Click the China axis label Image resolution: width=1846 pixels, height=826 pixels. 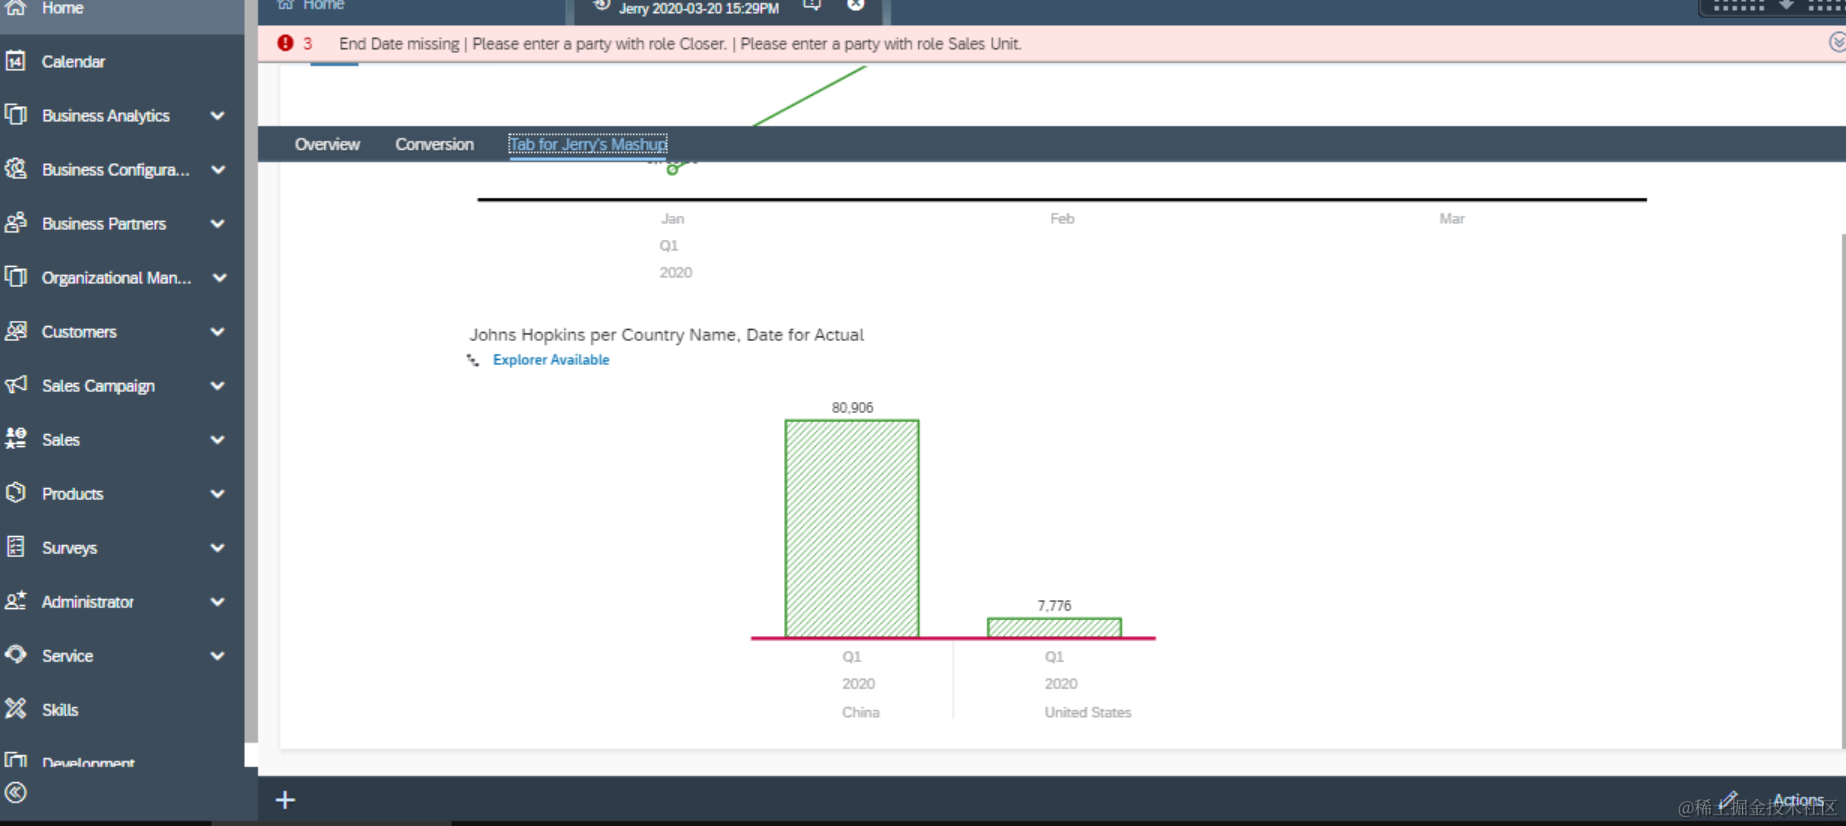point(860,713)
